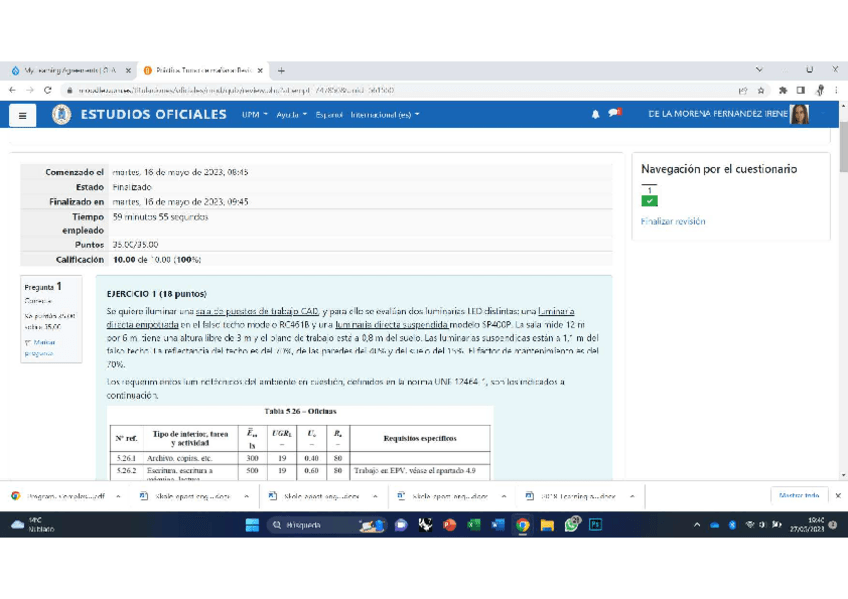
Task: Click the notifications bell icon
Action: [596, 114]
